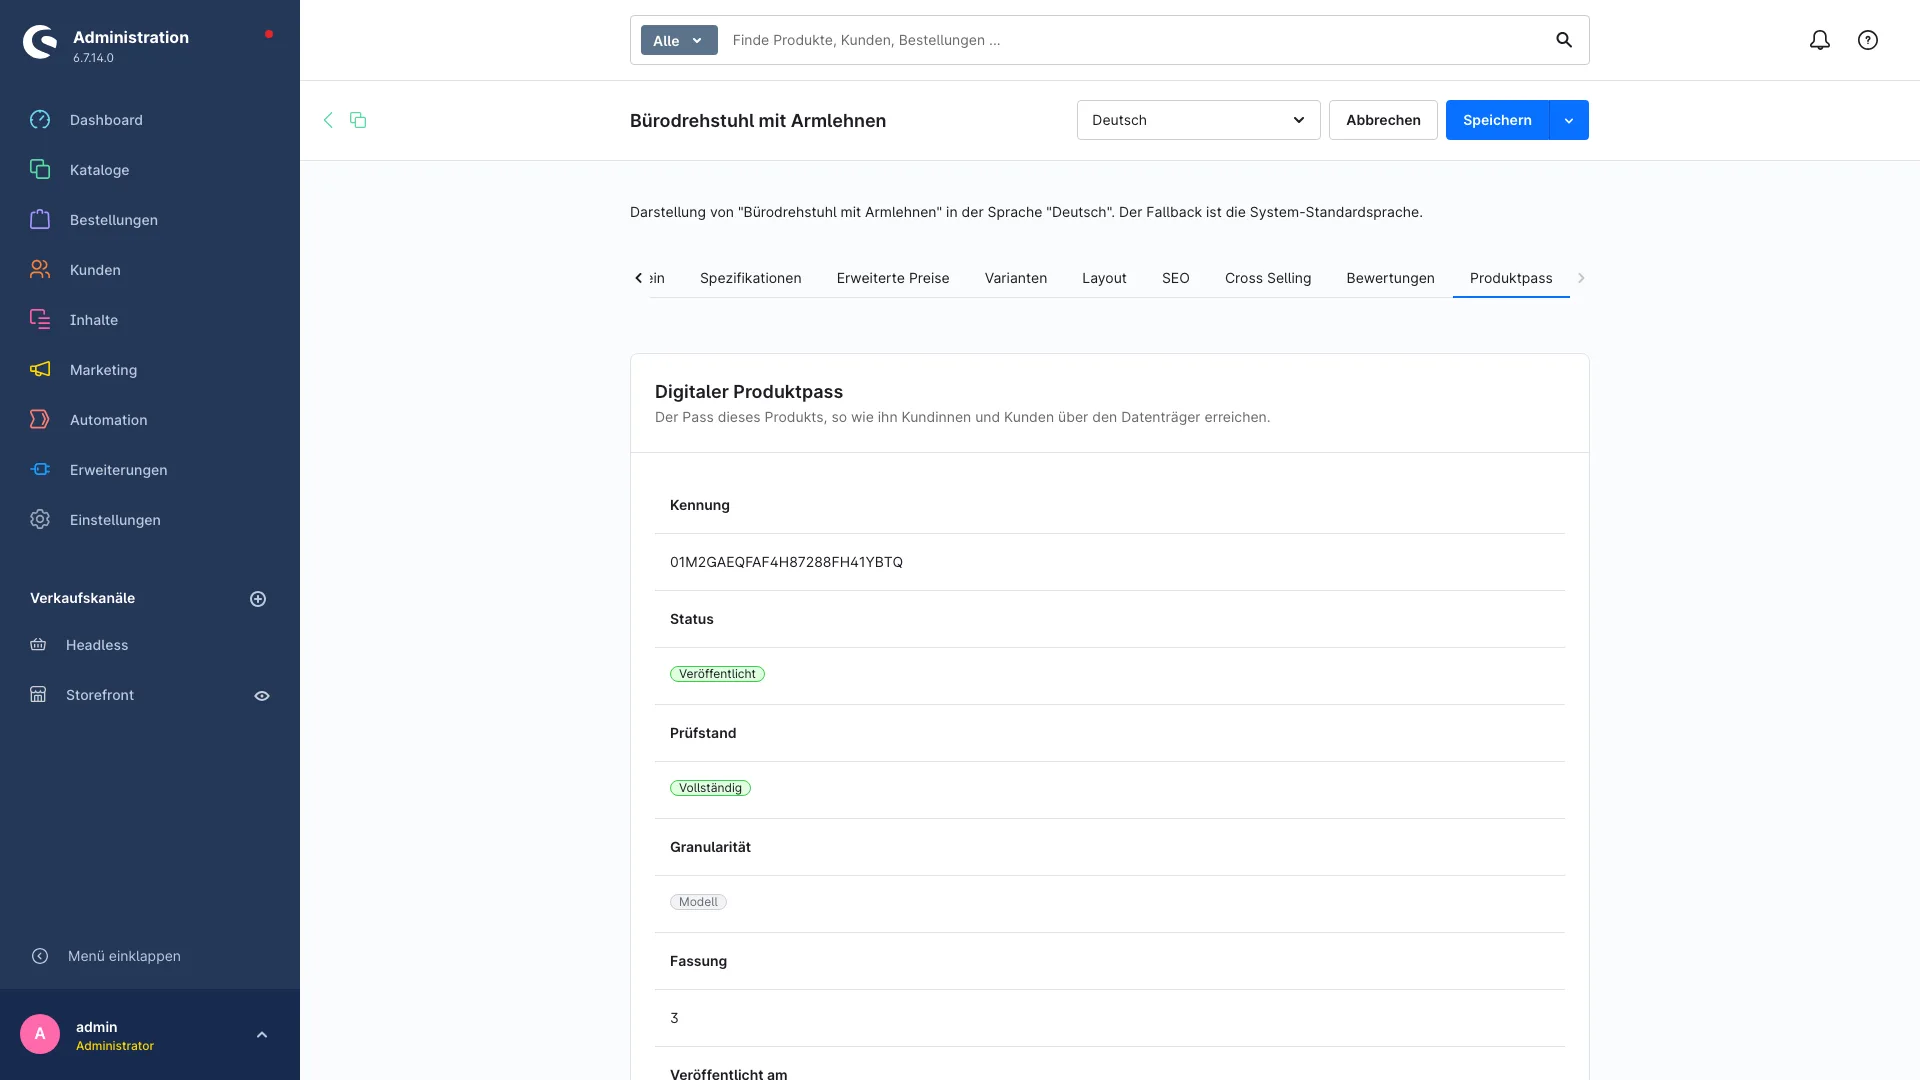Open the Bewertungen tab
This screenshot has width=1920, height=1080.
[x=1390, y=278]
